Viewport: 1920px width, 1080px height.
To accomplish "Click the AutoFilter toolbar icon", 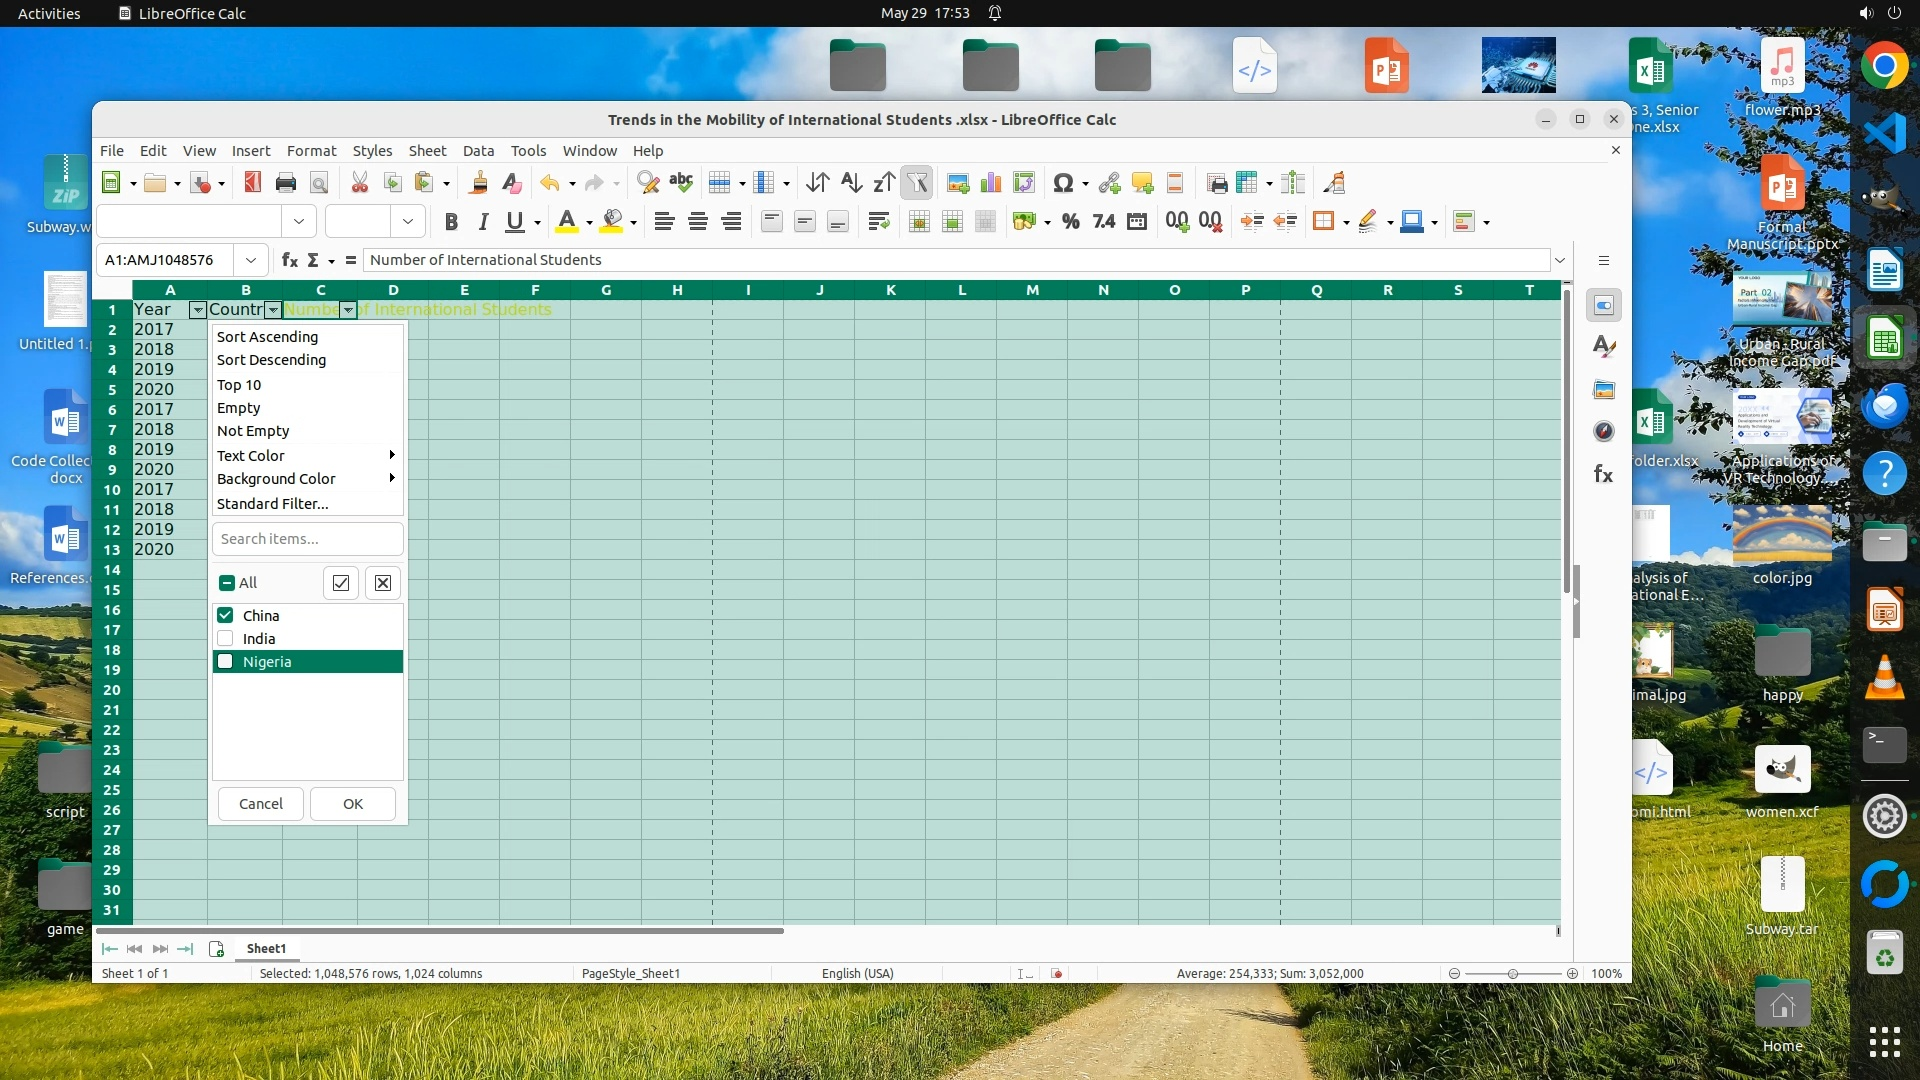I will point(916,183).
